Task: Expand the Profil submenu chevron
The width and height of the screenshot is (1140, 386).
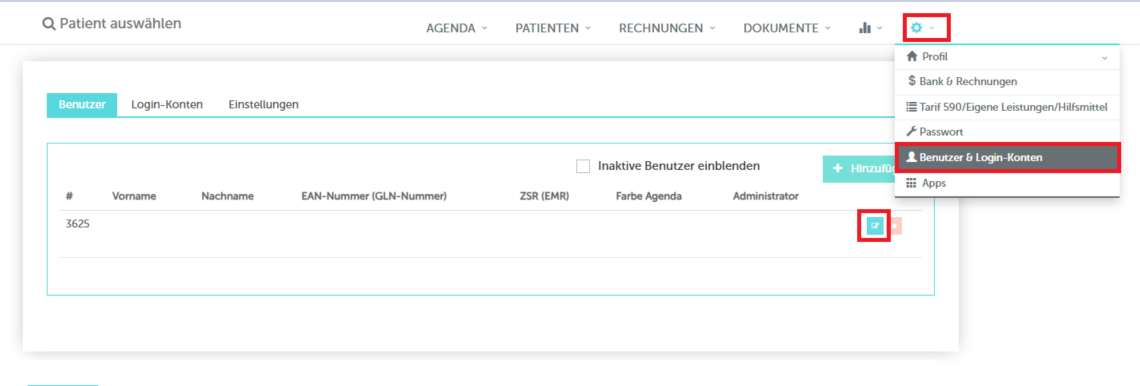Action: pos(1104,57)
